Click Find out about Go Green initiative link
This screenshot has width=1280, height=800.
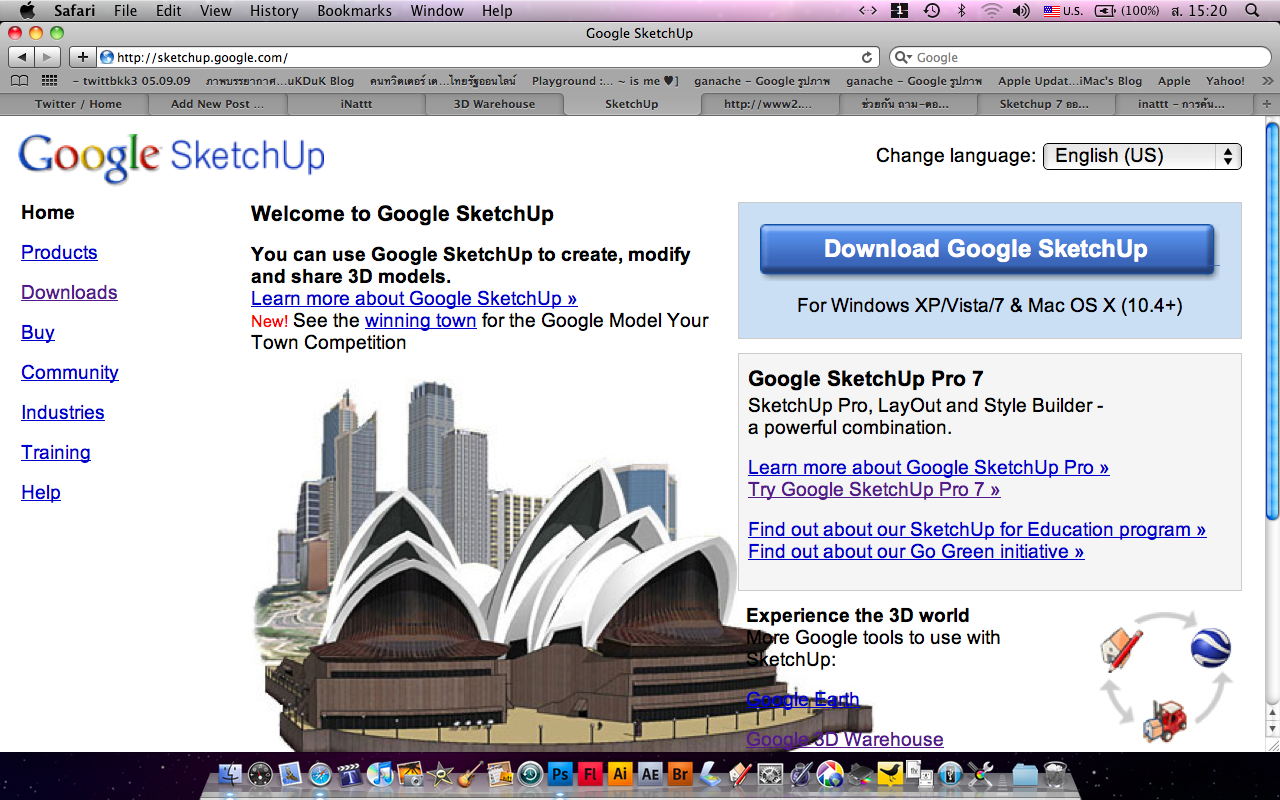(916, 552)
